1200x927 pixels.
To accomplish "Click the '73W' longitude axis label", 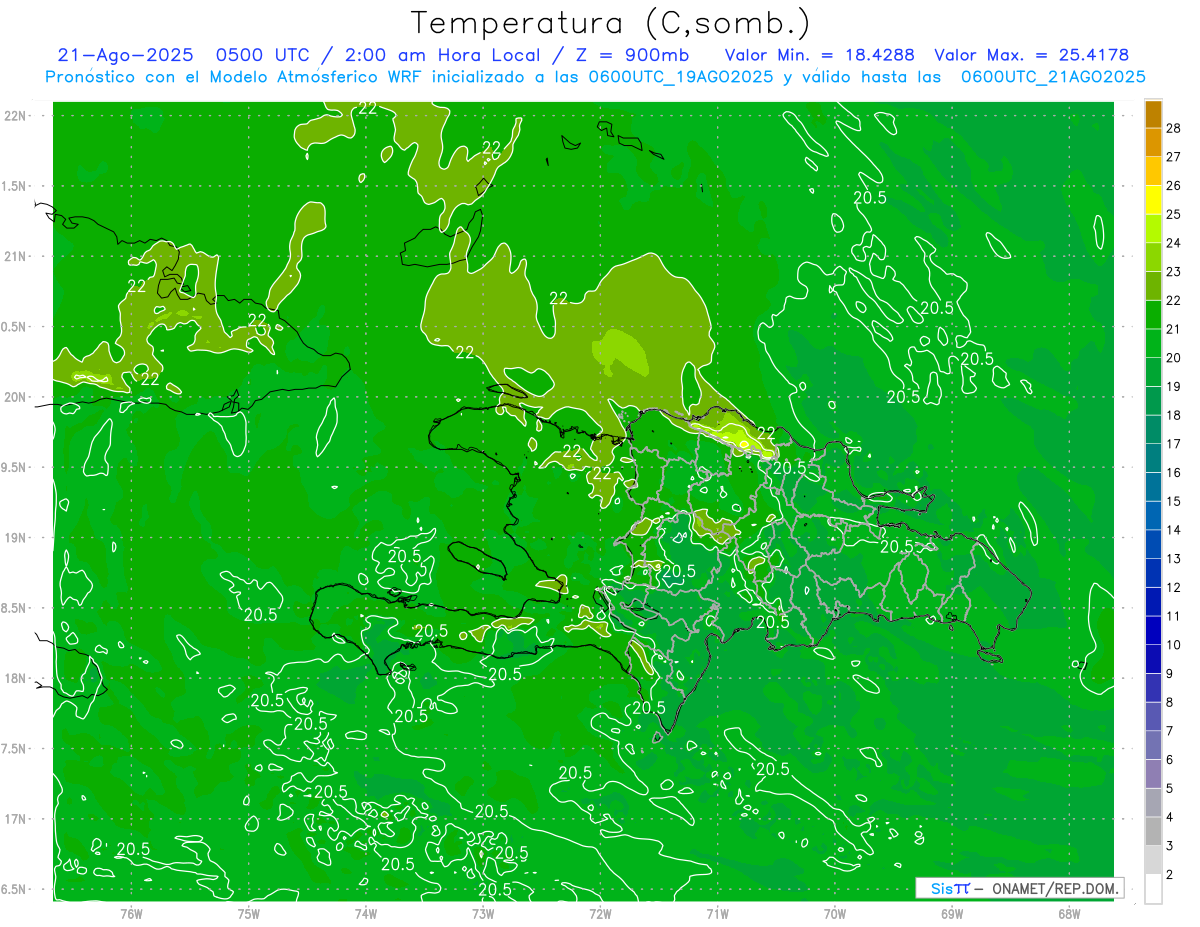I will 483,913.
